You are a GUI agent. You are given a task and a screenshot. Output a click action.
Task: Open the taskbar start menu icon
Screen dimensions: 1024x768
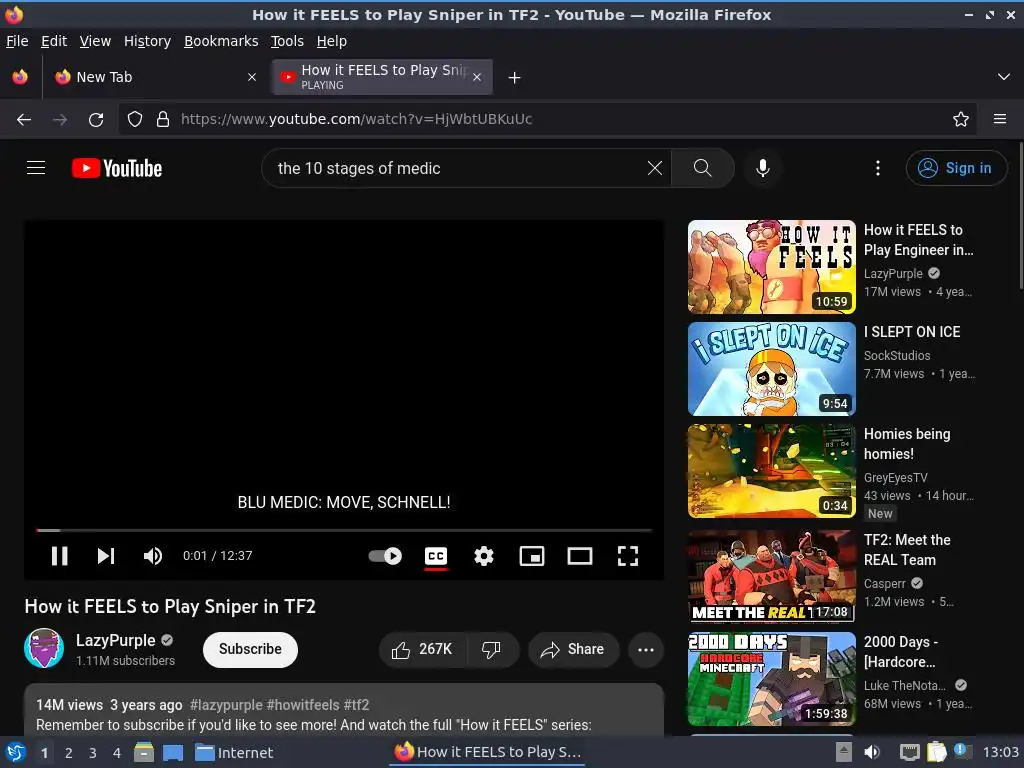15,752
